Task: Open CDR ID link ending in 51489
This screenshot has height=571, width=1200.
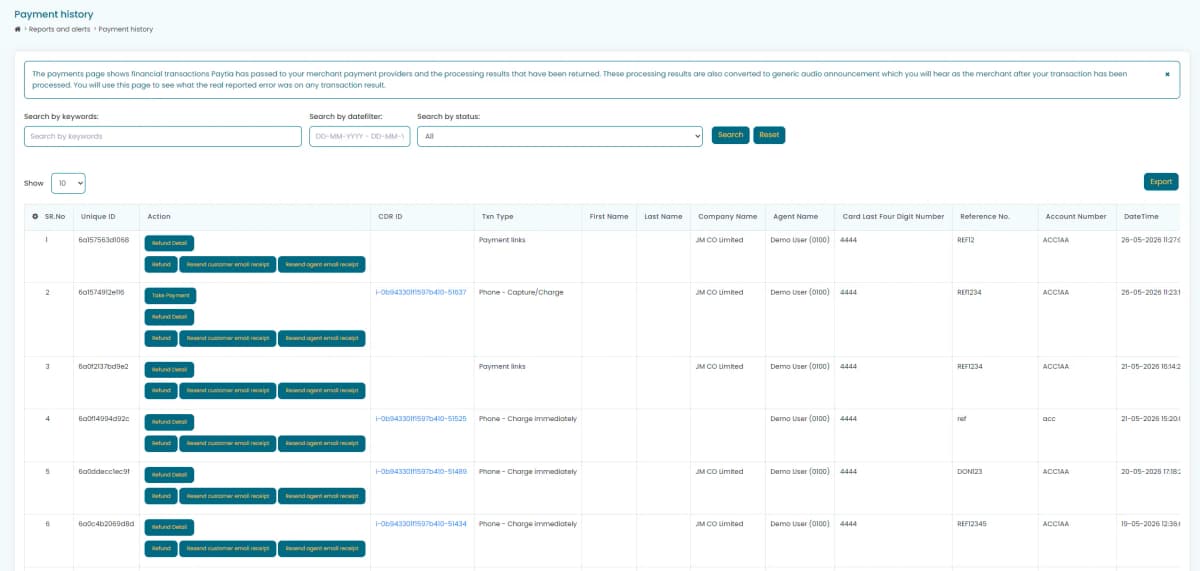Action: tap(421, 472)
